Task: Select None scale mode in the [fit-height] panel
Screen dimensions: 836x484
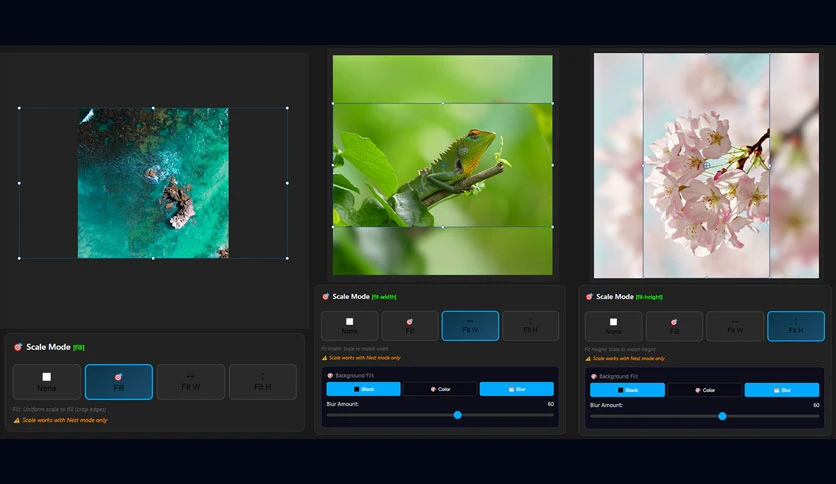Action: click(x=614, y=326)
